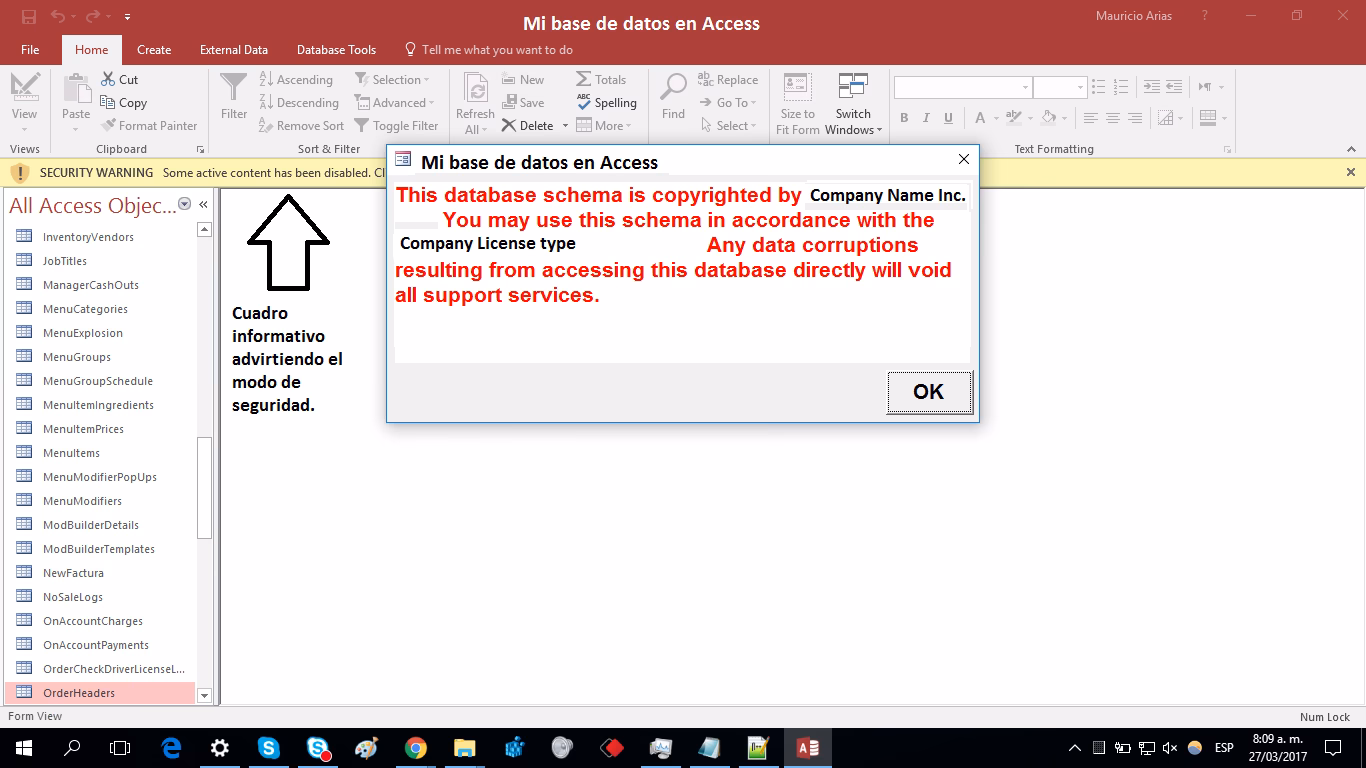1366x768 pixels.
Task: Open the File tab
Action: click(x=30, y=50)
